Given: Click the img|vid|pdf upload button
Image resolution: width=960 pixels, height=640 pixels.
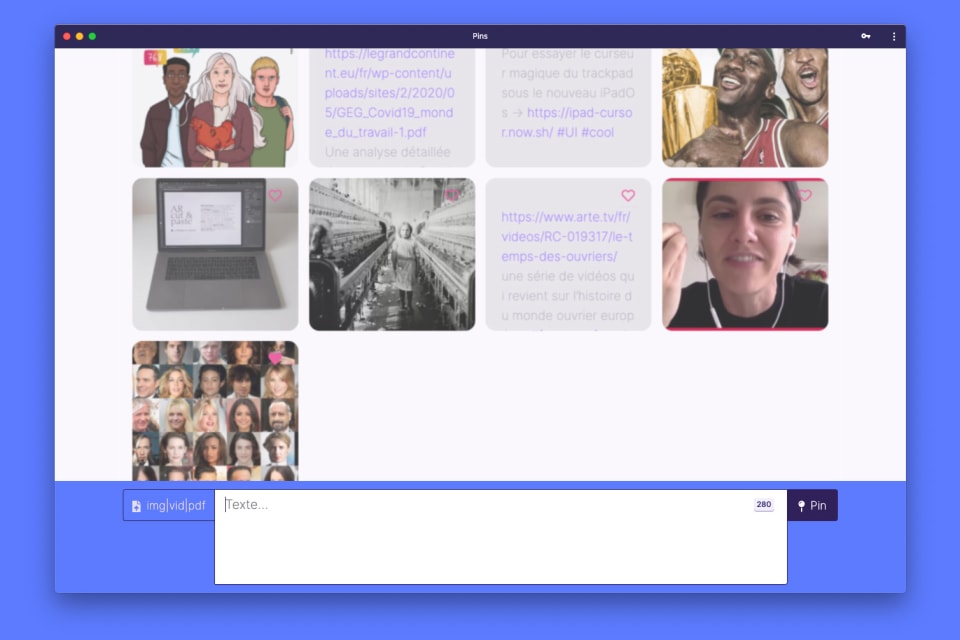Looking at the screenshot, I should tap(169, 505).
